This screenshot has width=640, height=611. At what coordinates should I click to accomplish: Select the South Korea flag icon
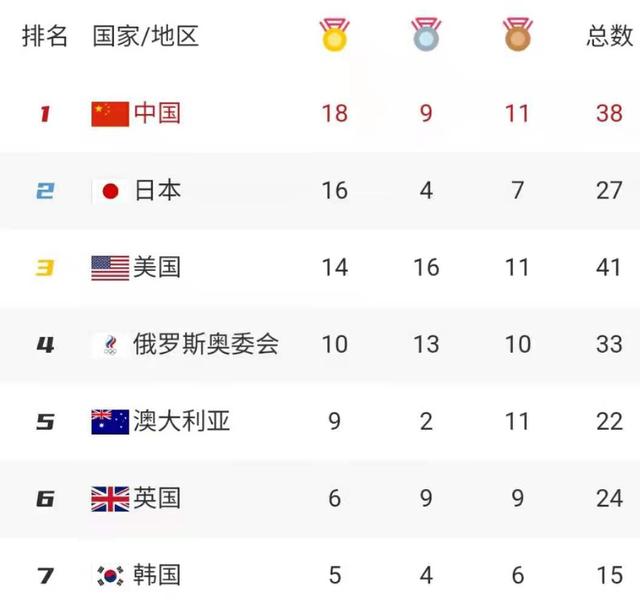pos(110,576)
